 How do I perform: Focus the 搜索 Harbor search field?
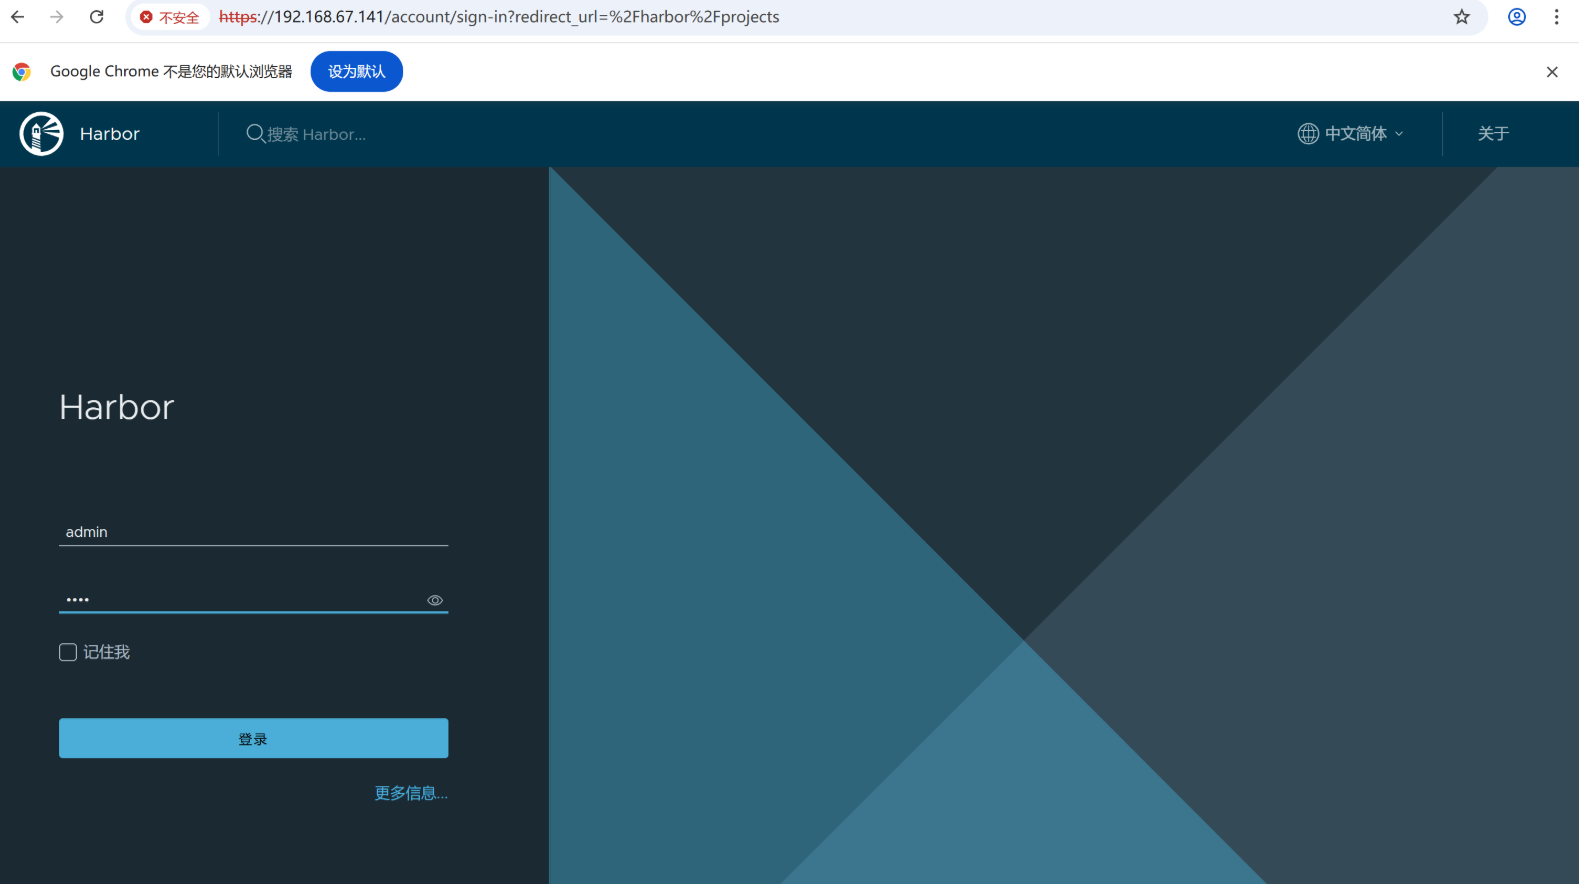[x=316, y=134]
